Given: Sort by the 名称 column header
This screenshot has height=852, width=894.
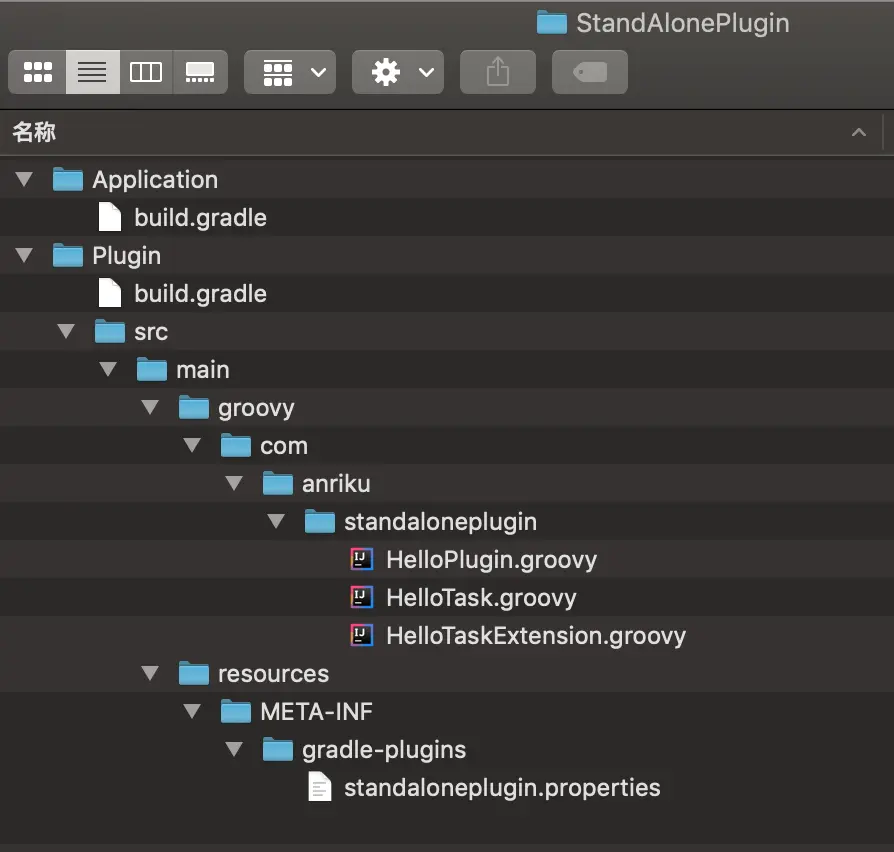Looking at the screenshot, I should (34, 132).
